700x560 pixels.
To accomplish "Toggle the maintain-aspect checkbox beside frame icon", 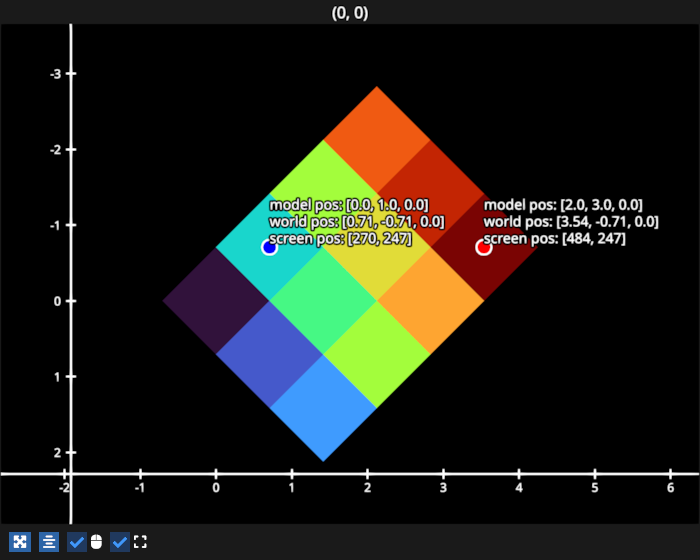I will (x=120, y=542).
